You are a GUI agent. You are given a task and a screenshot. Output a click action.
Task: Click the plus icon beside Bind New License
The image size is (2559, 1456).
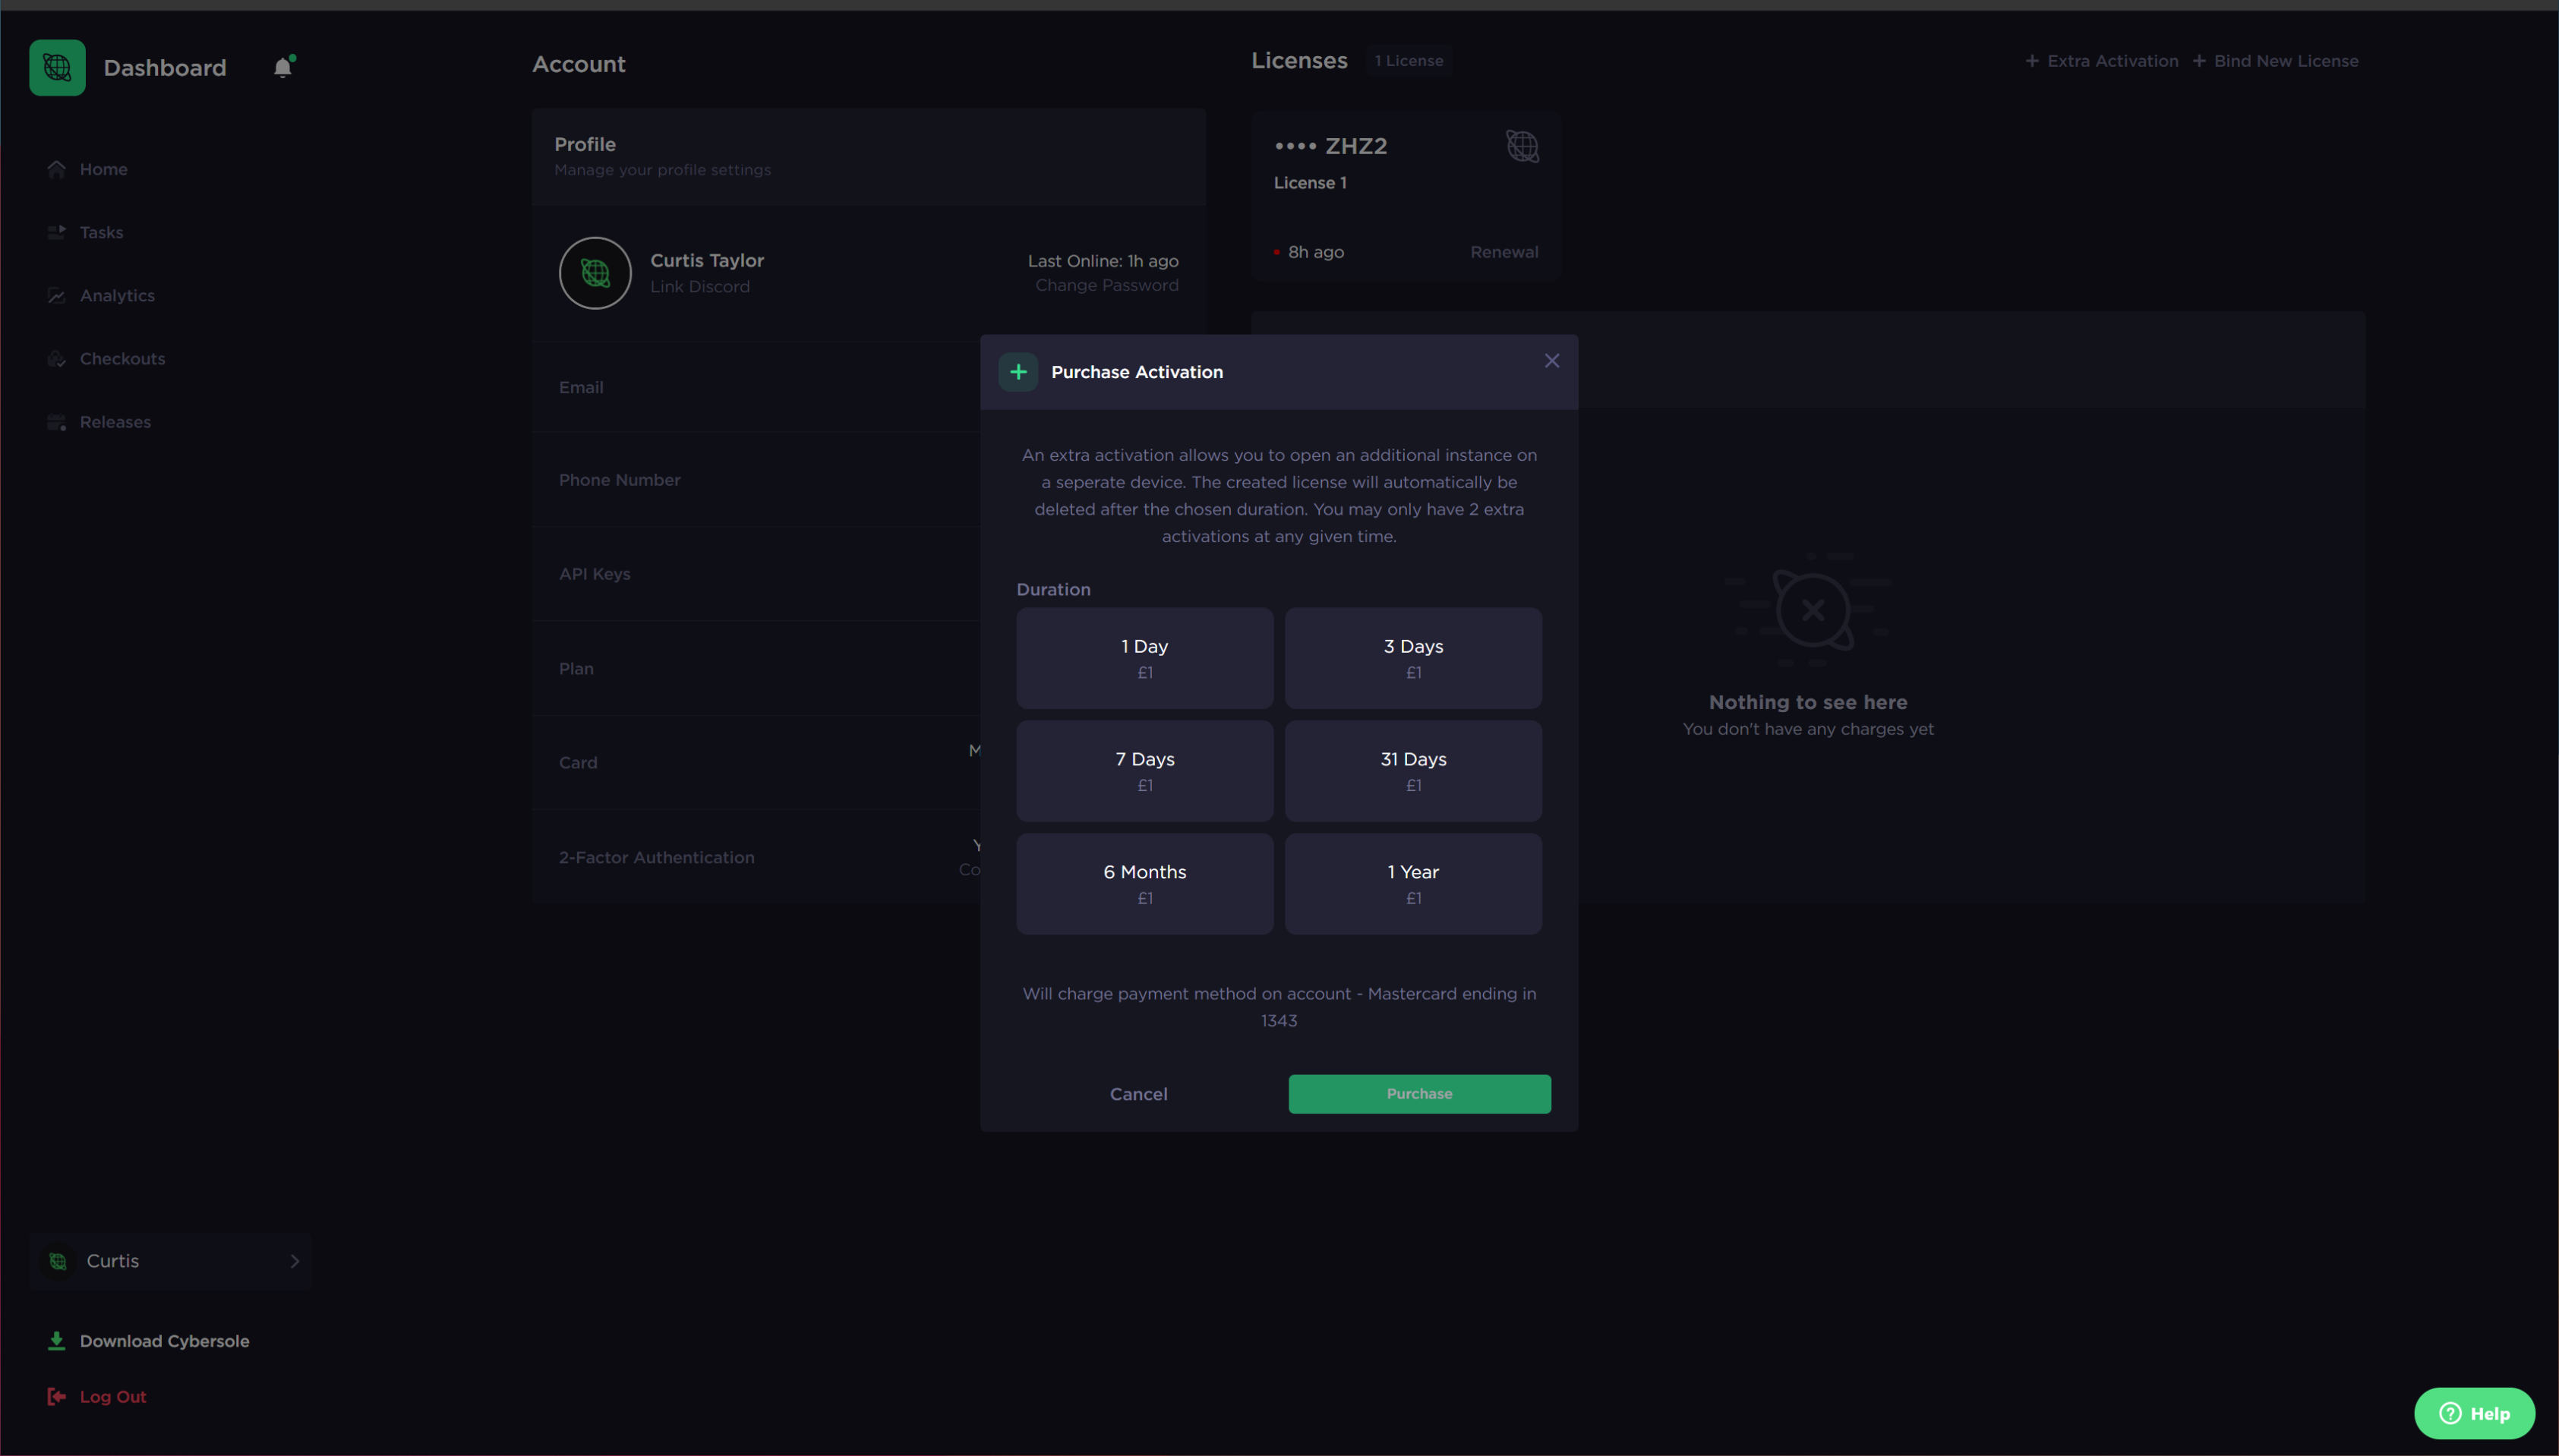(2198, 61)
